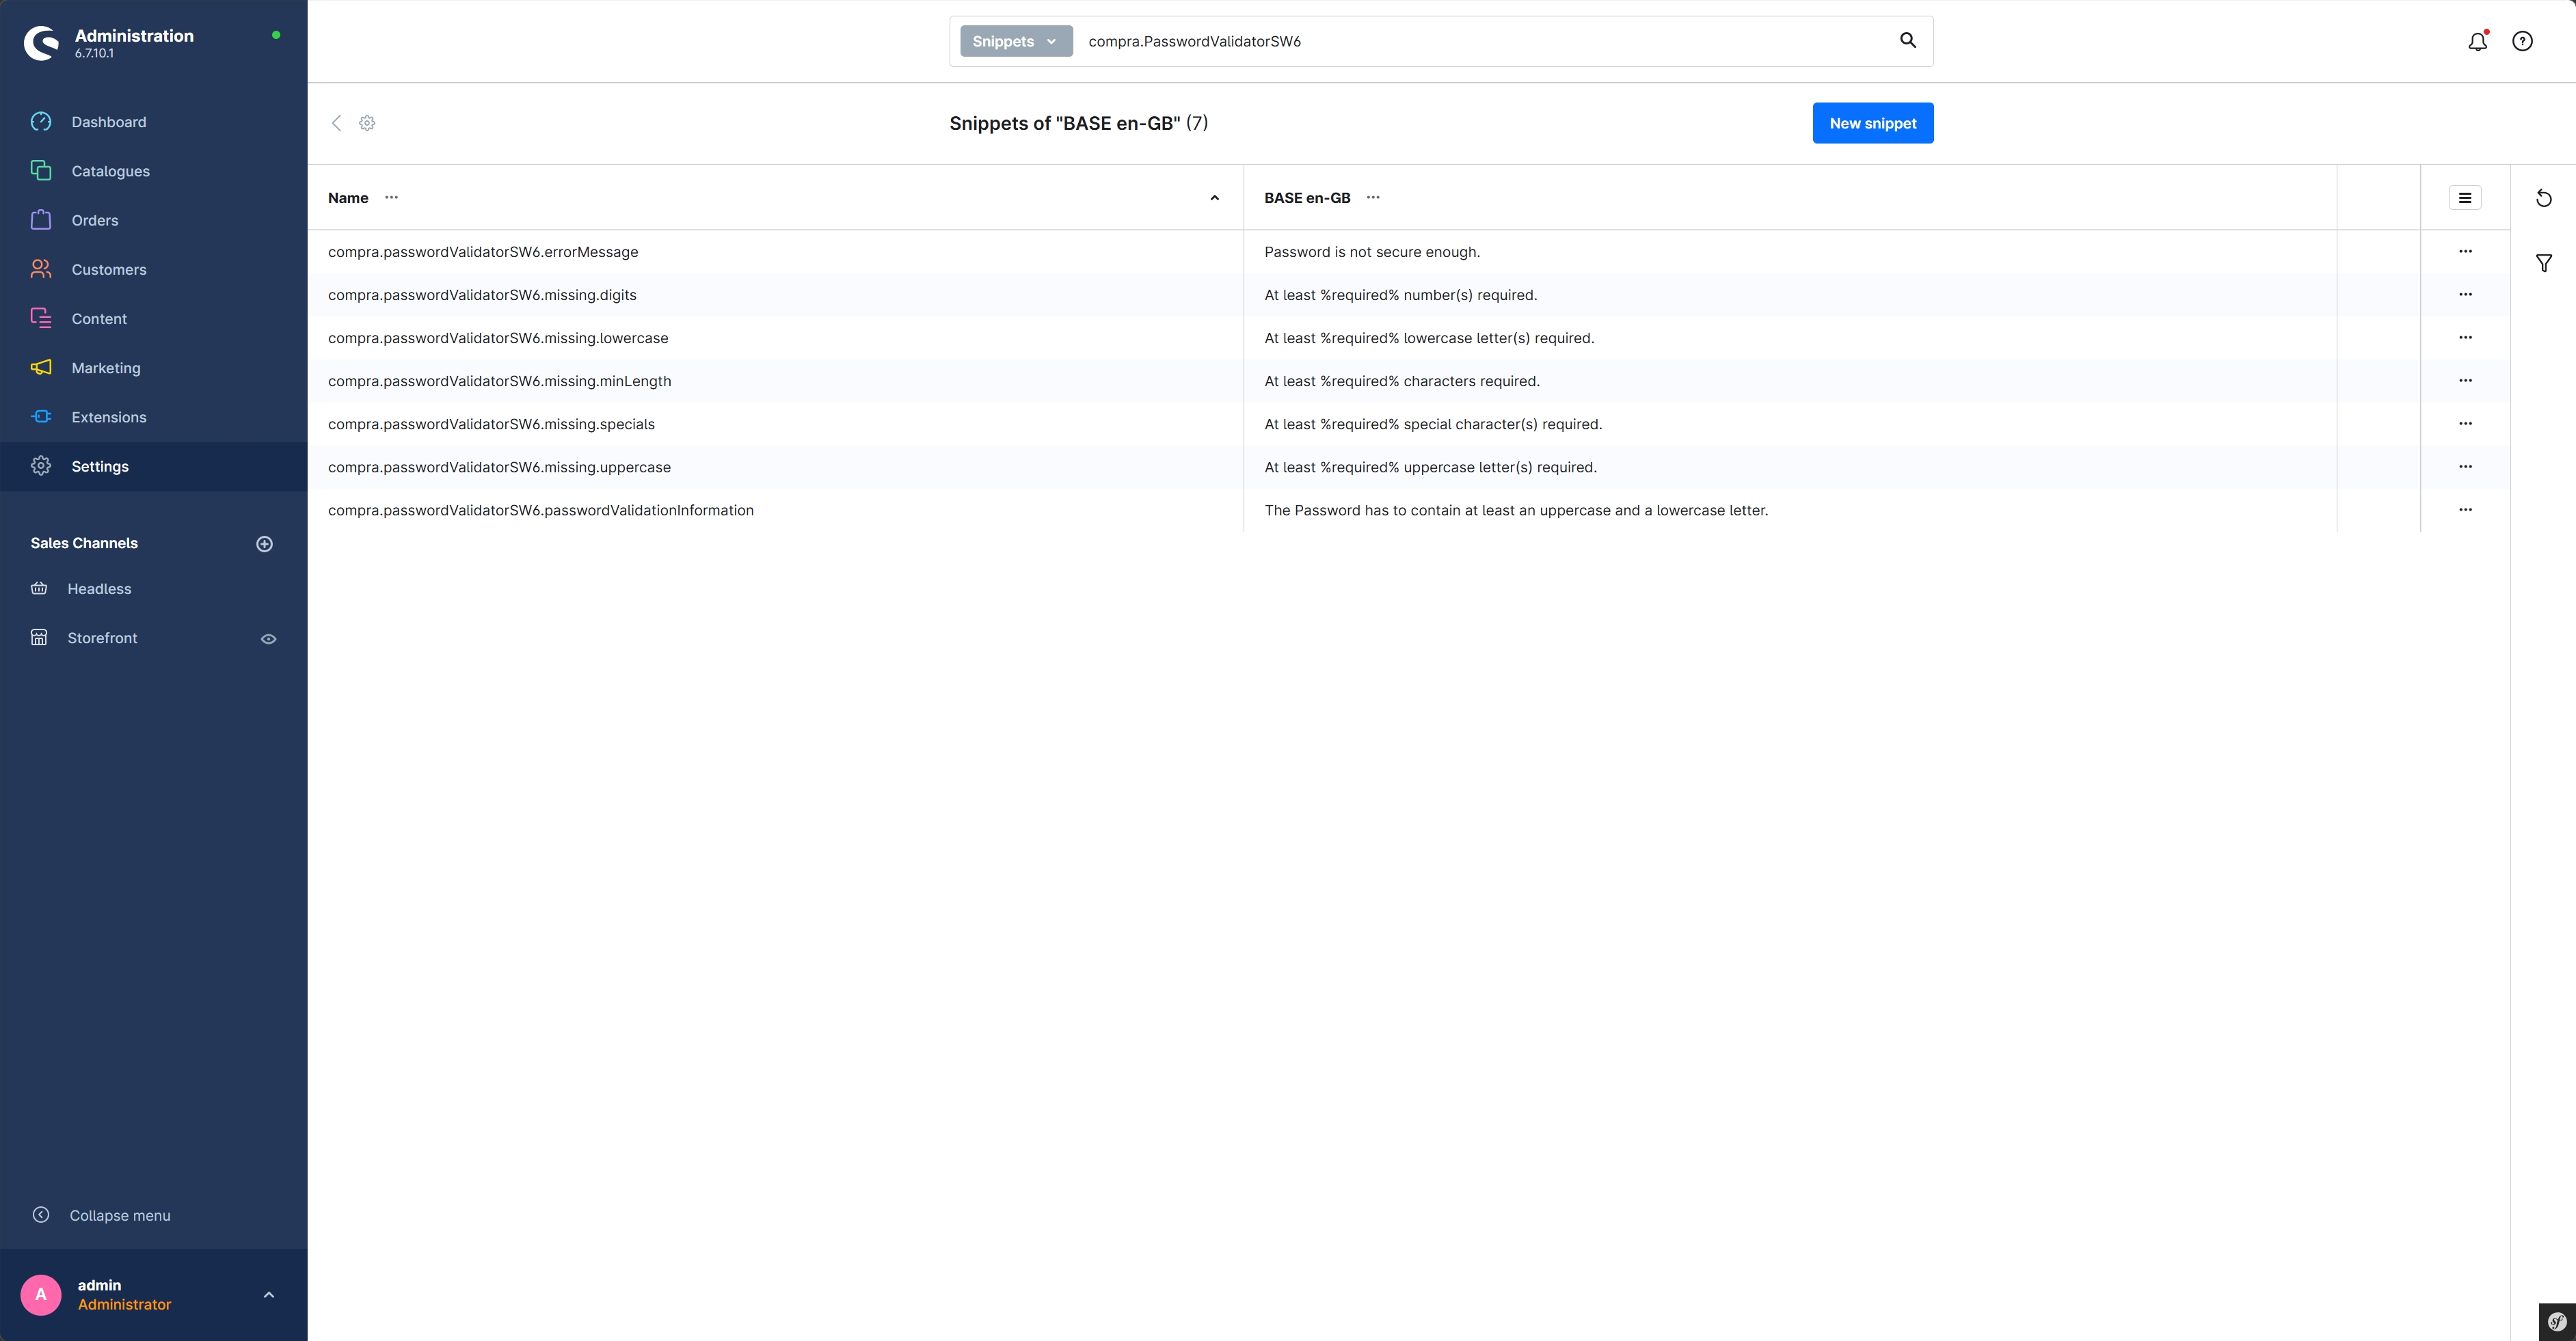This screenshot has width=2576, height=1341.
Task: Click the Marketing megaphone icon
Action: click(41, 367)
